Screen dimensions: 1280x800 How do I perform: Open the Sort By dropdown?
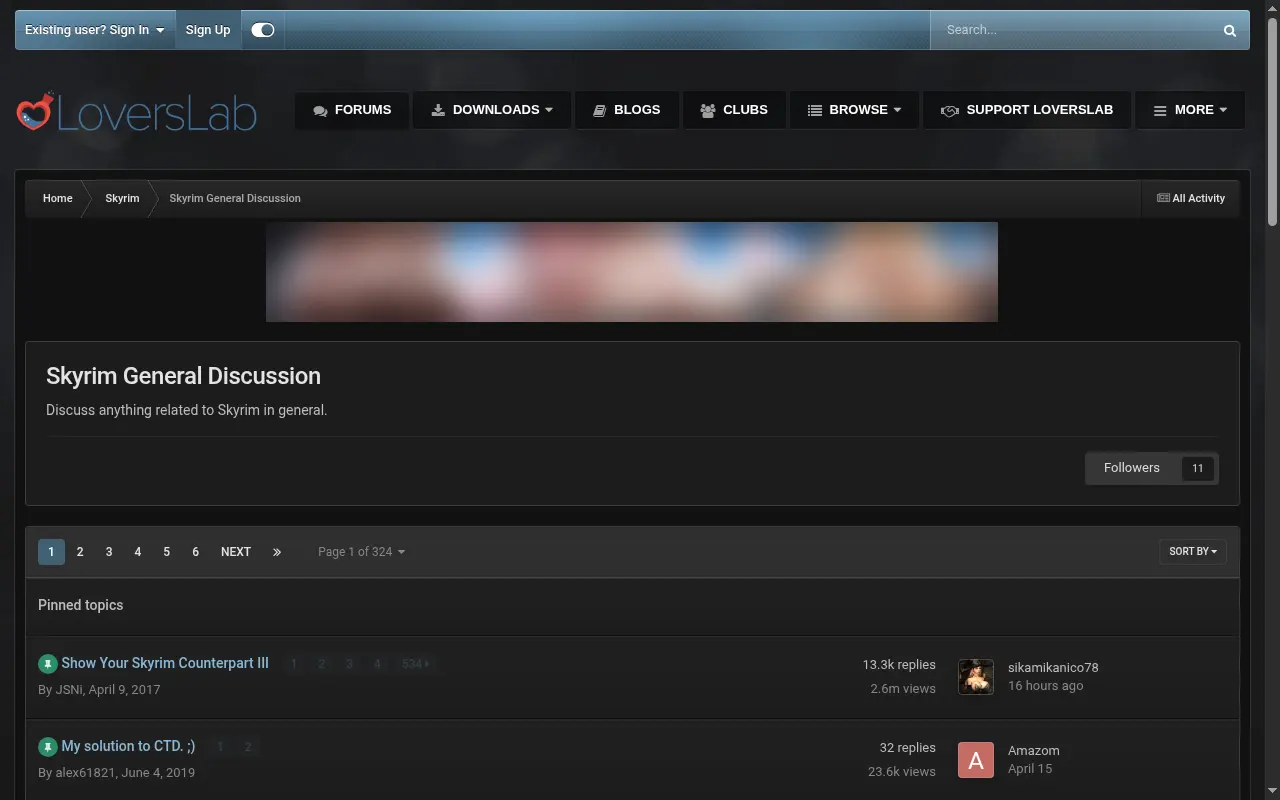[x=1193, y=552]
